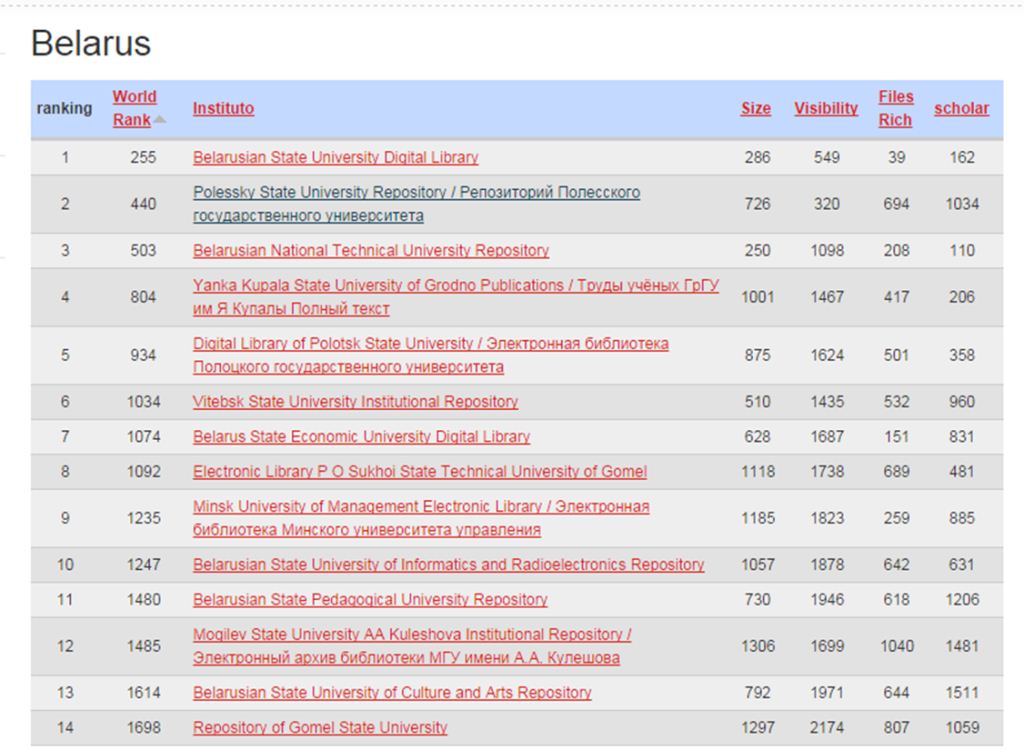Select world rank value 804
Image resolution: width=1024 pixels, height=750 pixels.
pos(143,297)
